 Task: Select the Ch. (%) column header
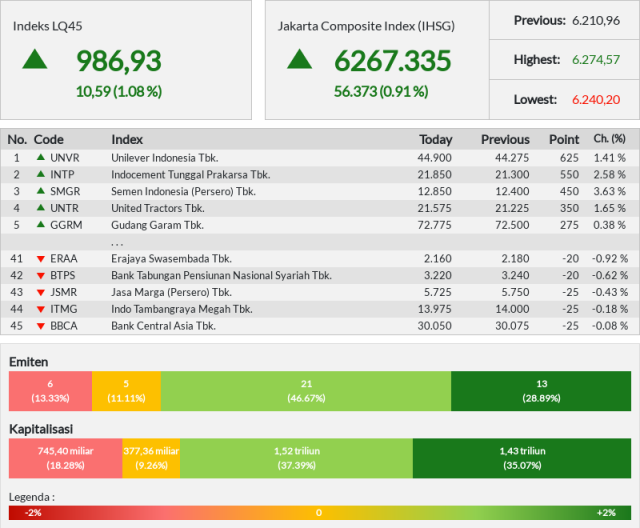[609, 139]
